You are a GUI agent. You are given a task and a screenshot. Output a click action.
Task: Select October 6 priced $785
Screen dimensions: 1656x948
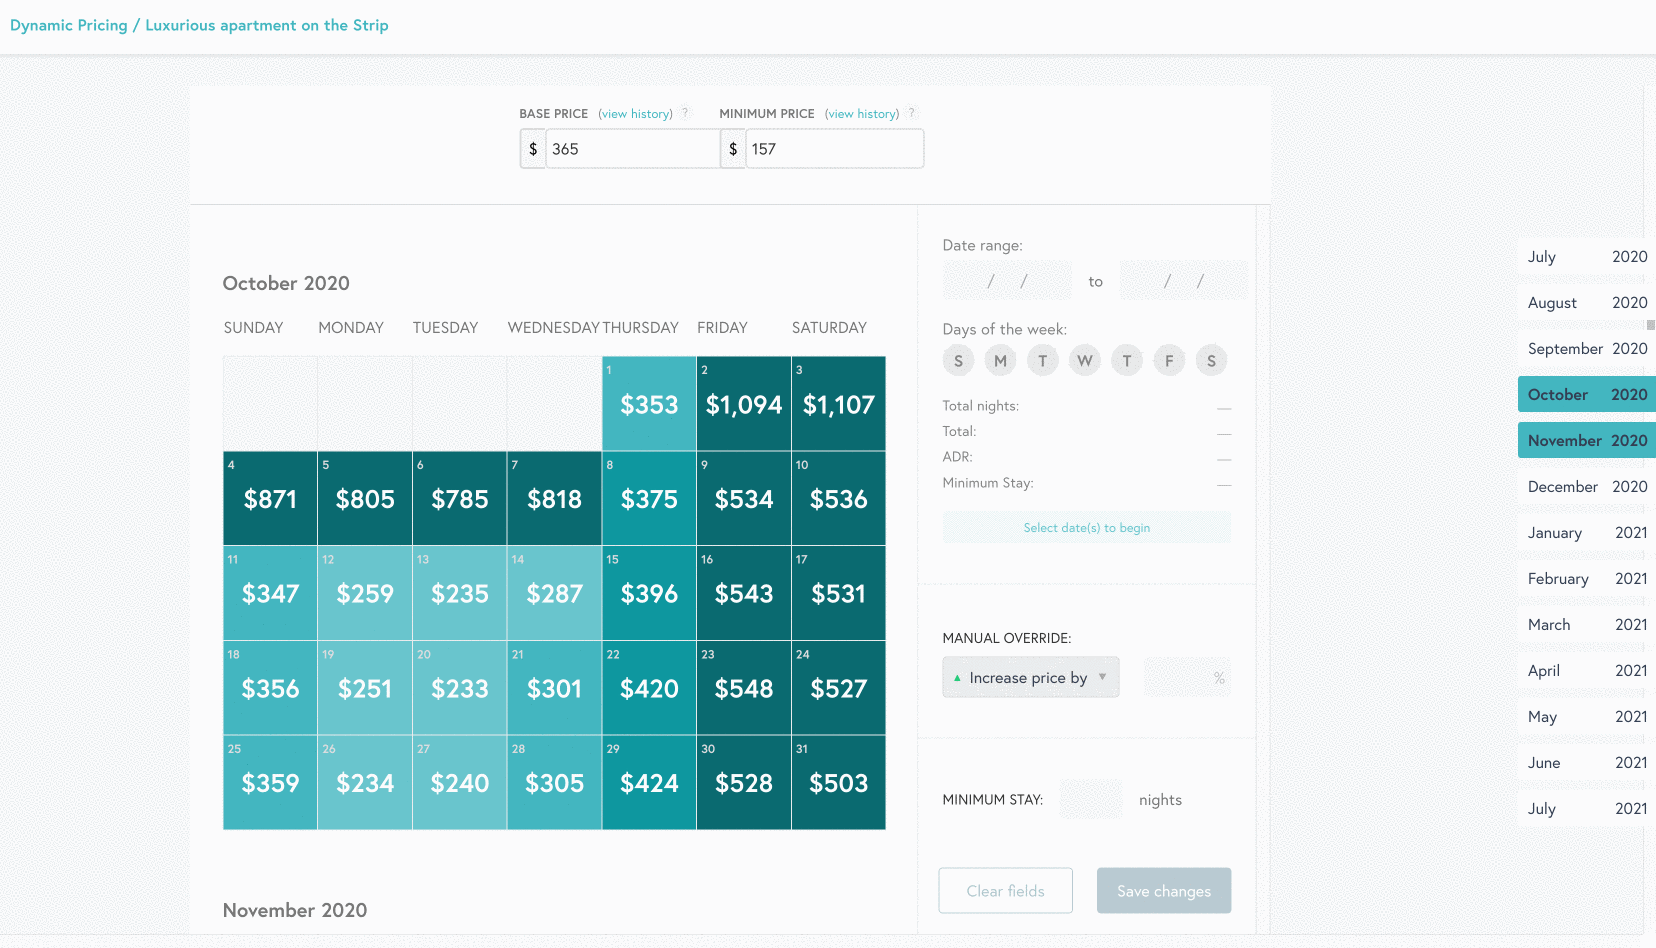460,498
